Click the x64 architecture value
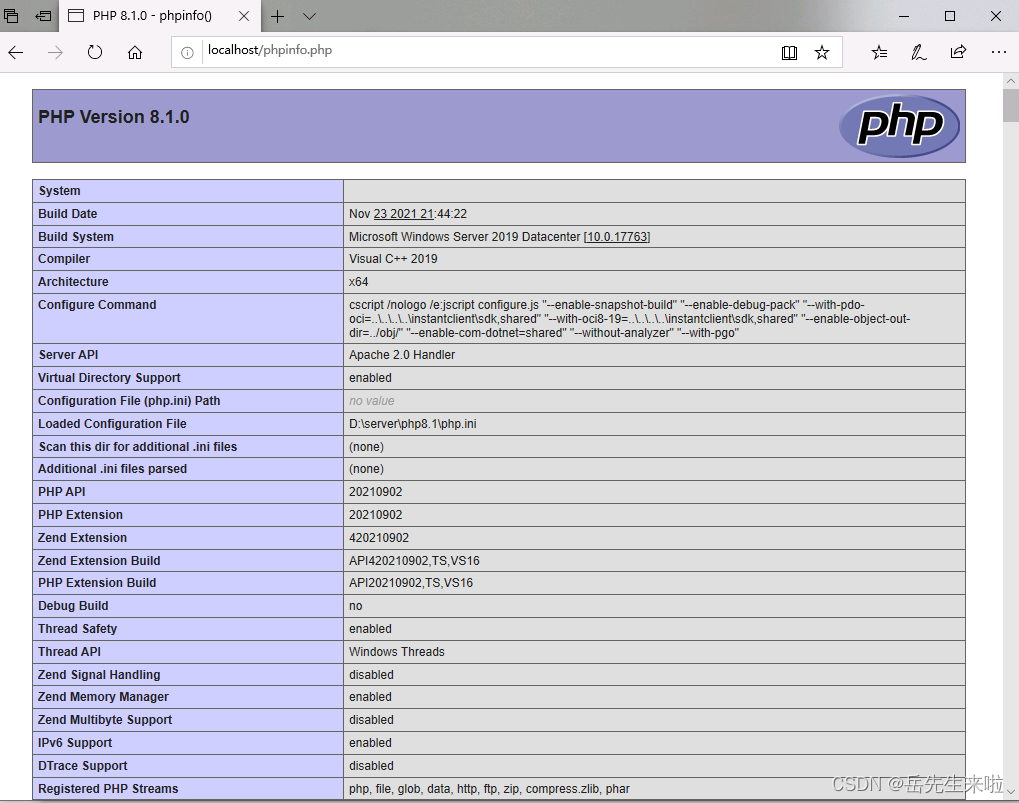1019x803 pixels. pos(359,282)
